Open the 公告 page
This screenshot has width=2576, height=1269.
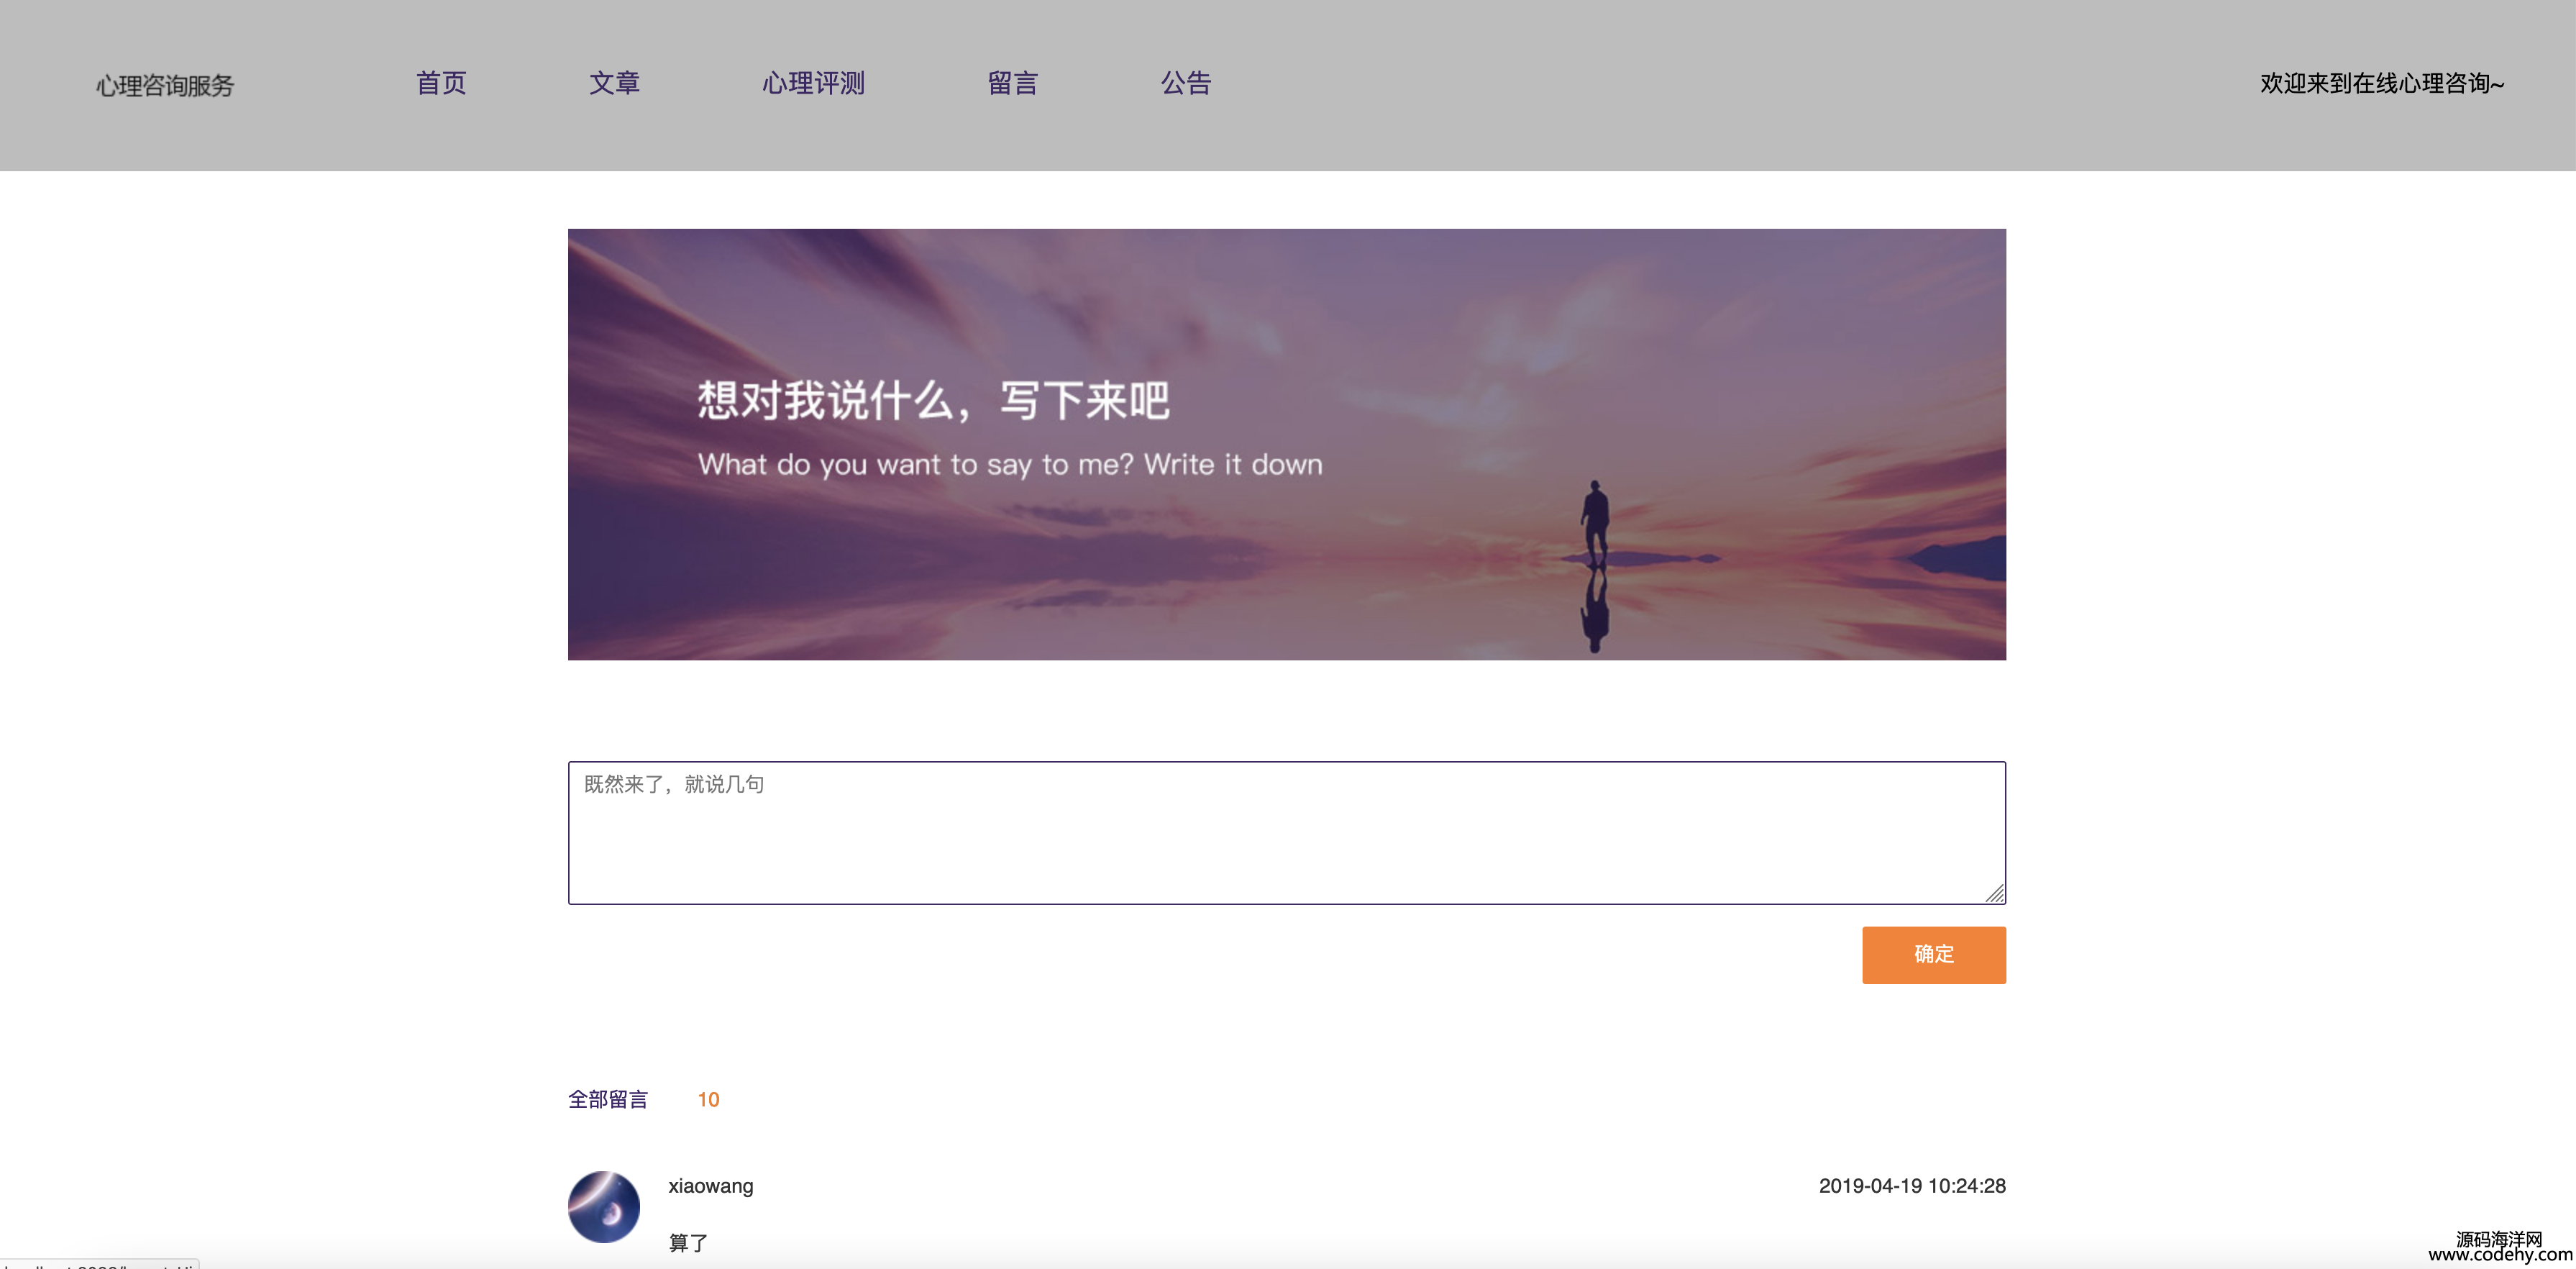[x=1186, y=83]
